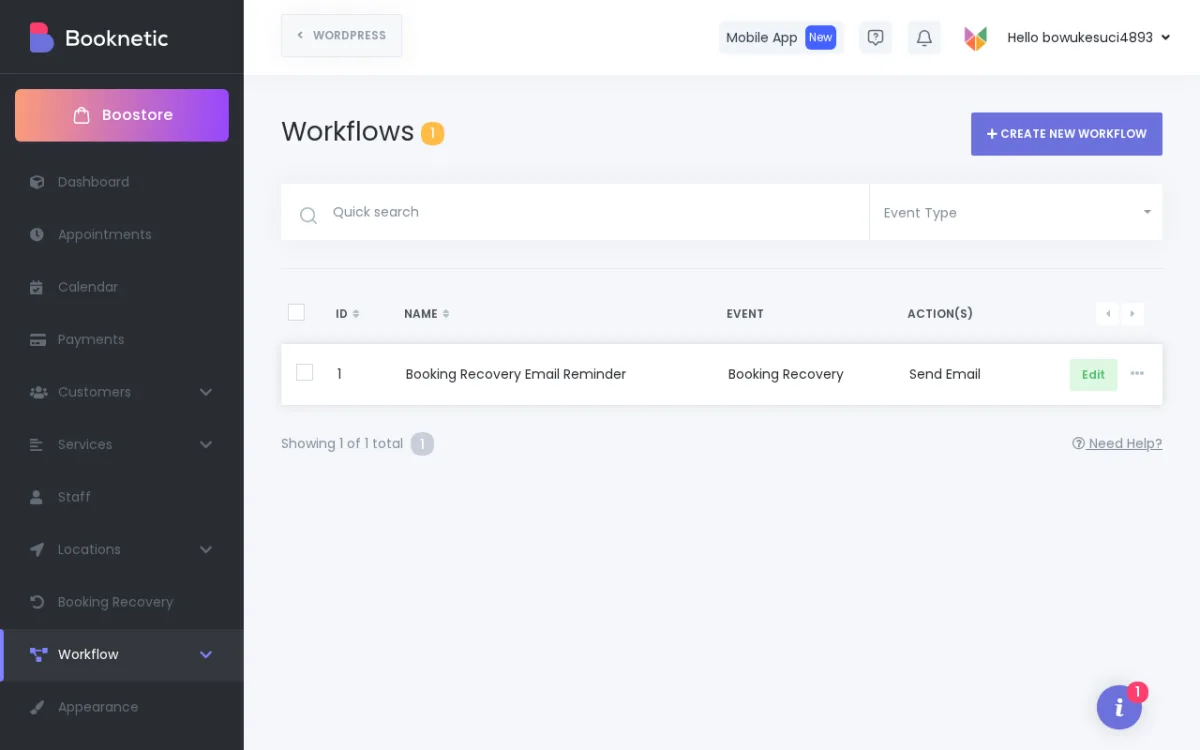Click the Boostore shopping bag icon

(x=82, y=115)
